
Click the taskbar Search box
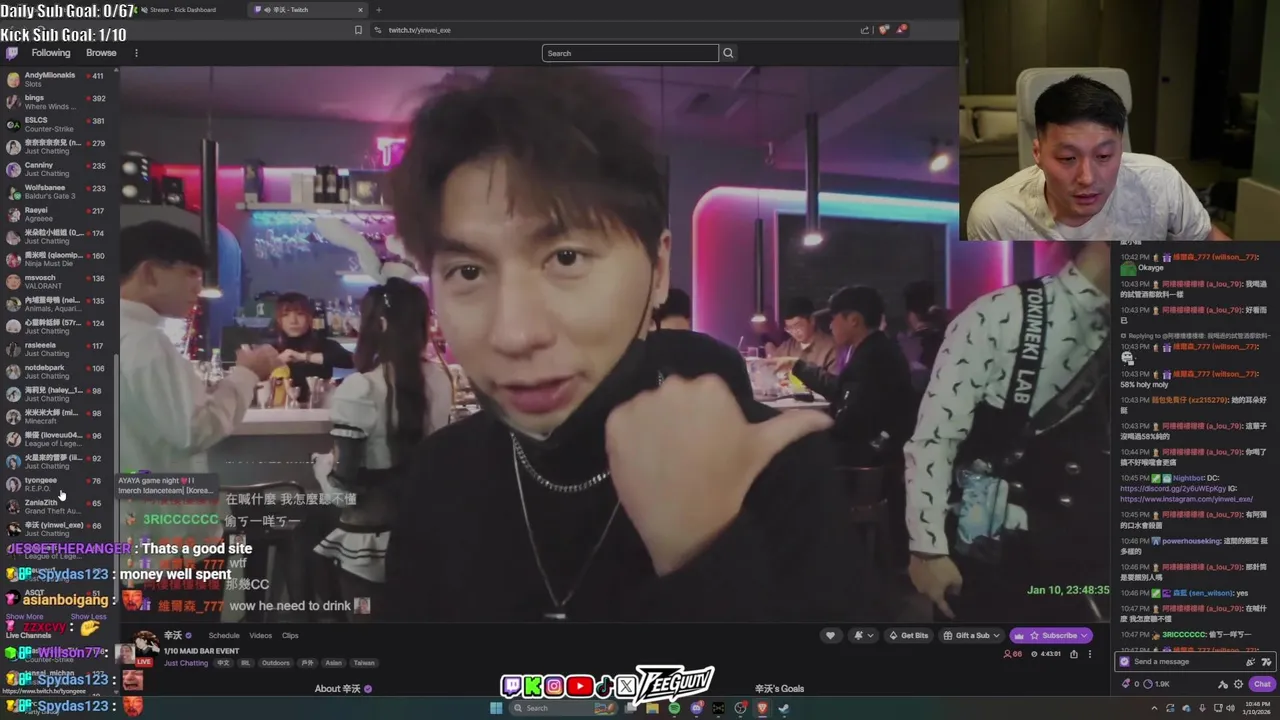point(563,708)
